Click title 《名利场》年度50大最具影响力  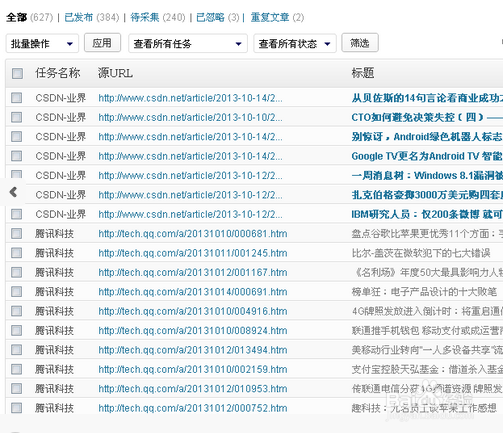427,272
